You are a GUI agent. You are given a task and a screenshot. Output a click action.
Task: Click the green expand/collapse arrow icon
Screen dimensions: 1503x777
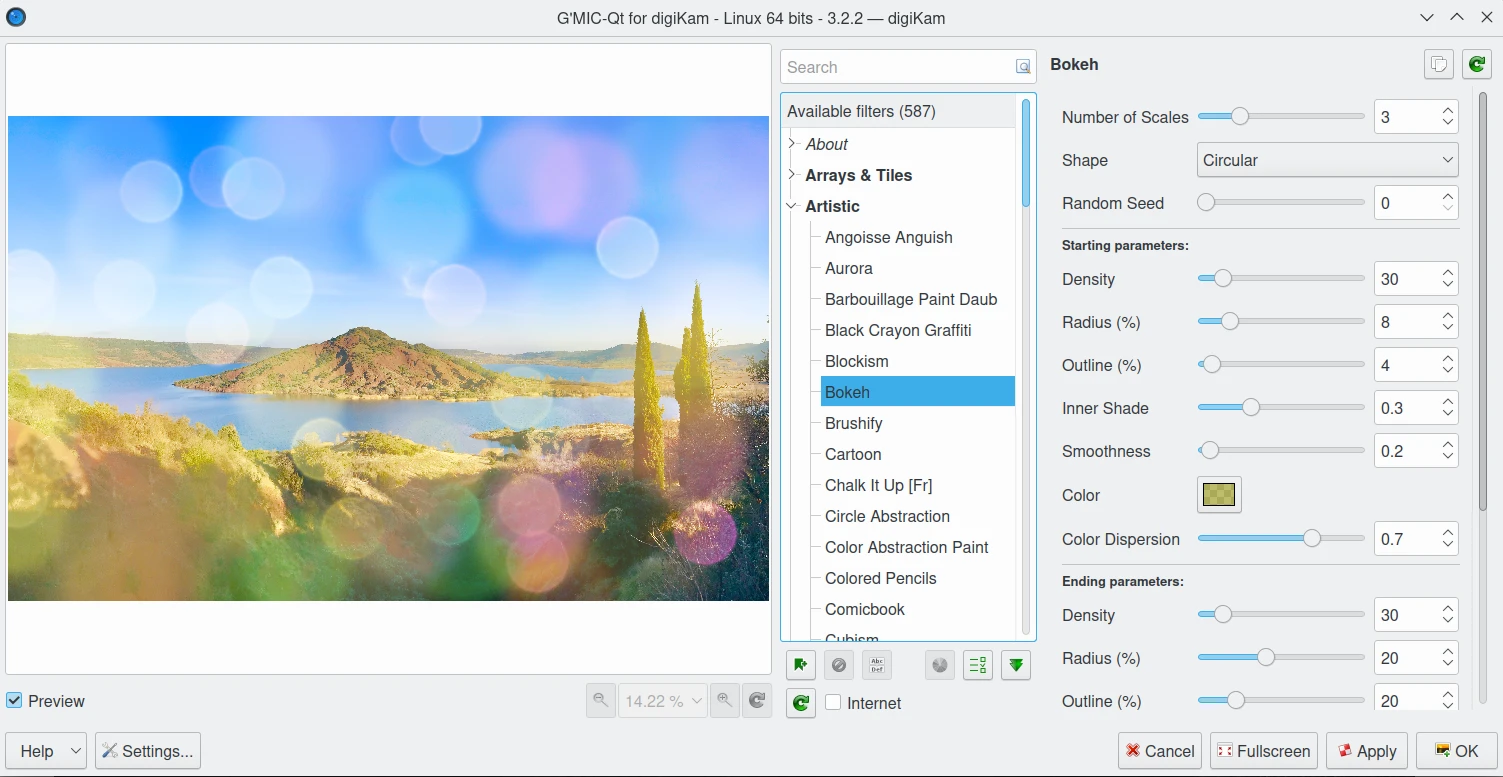pos(1016,665)
